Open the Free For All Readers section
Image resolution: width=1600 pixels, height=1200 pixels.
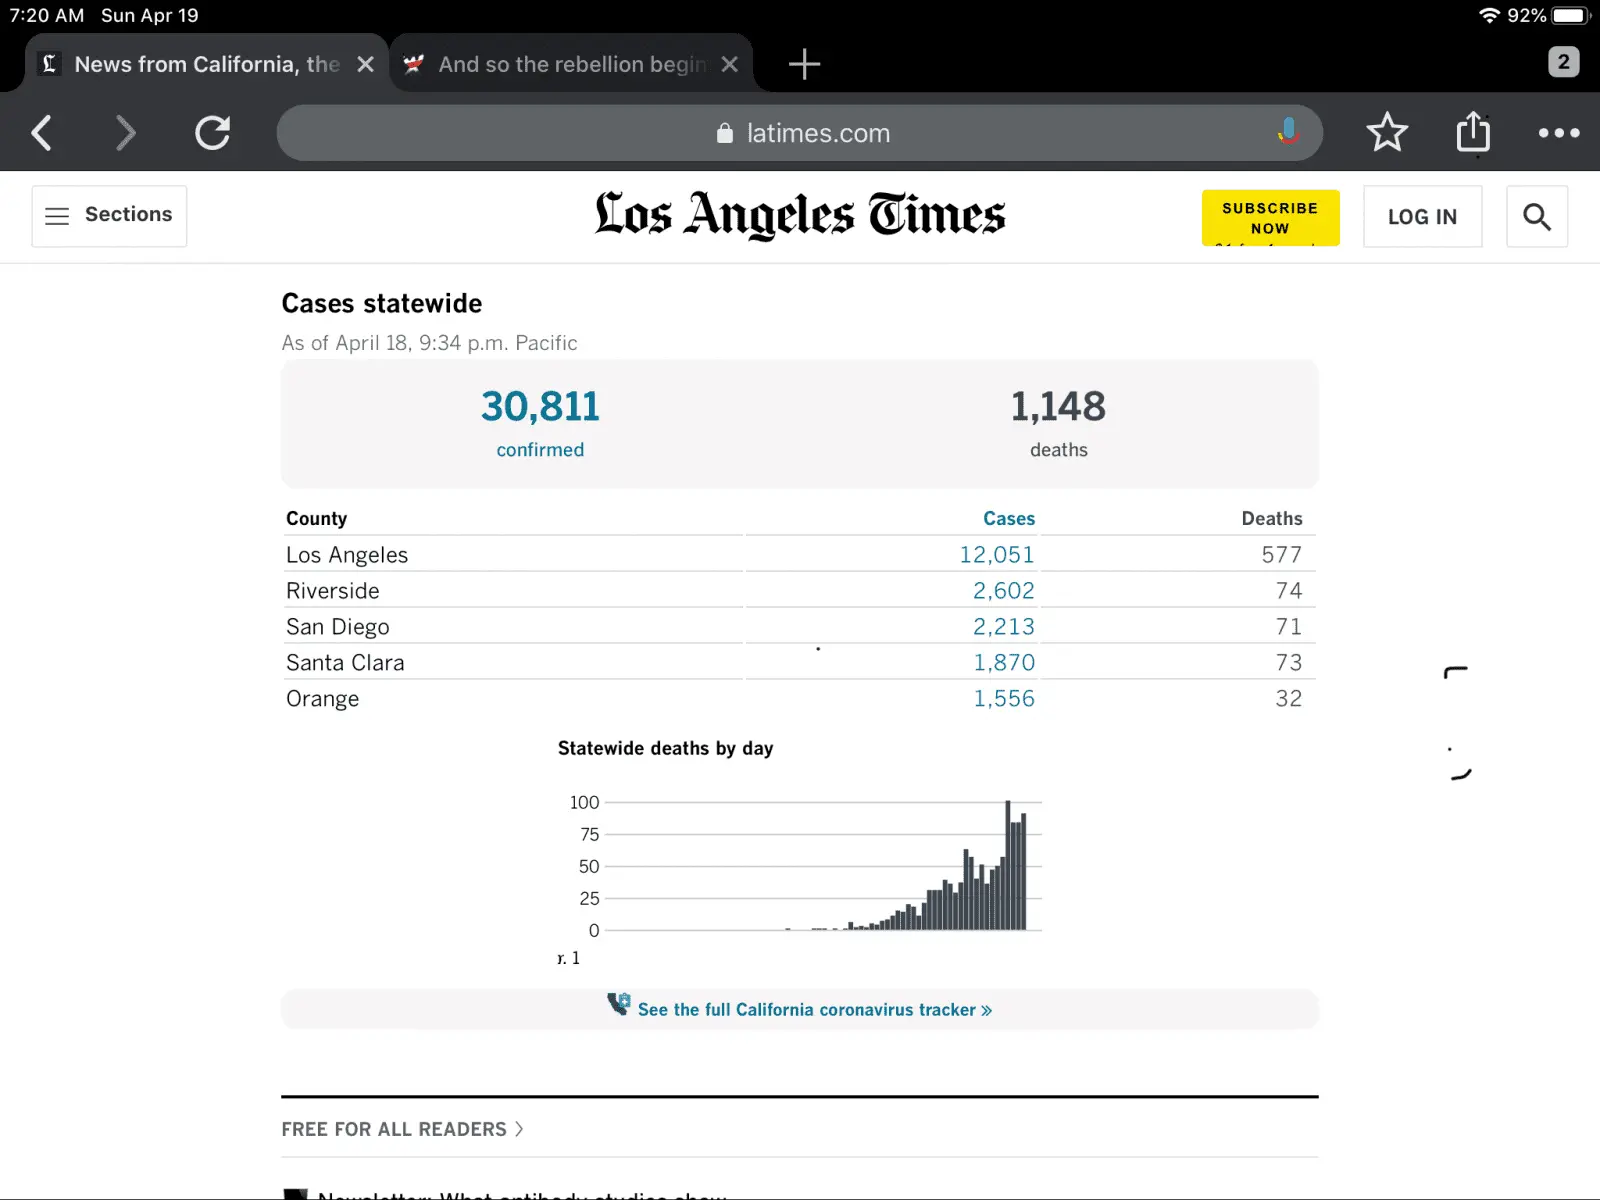(402, 1129)
